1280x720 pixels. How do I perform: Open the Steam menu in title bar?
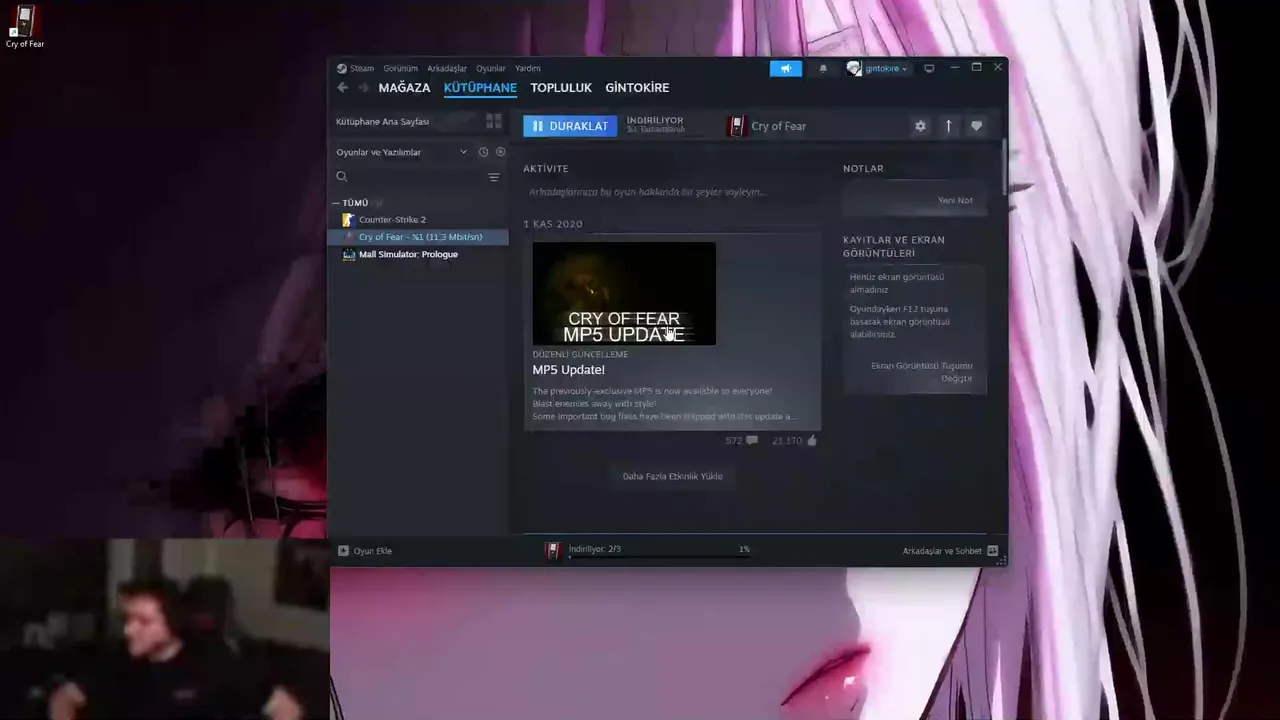(355, 68)
